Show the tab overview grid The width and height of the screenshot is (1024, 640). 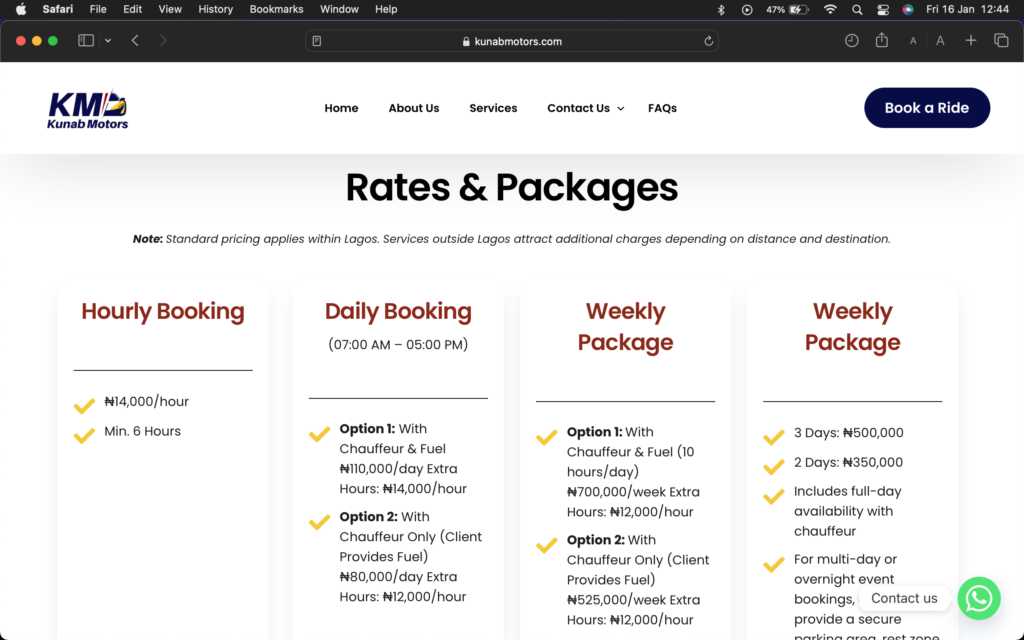click(x=1001, y=41)
